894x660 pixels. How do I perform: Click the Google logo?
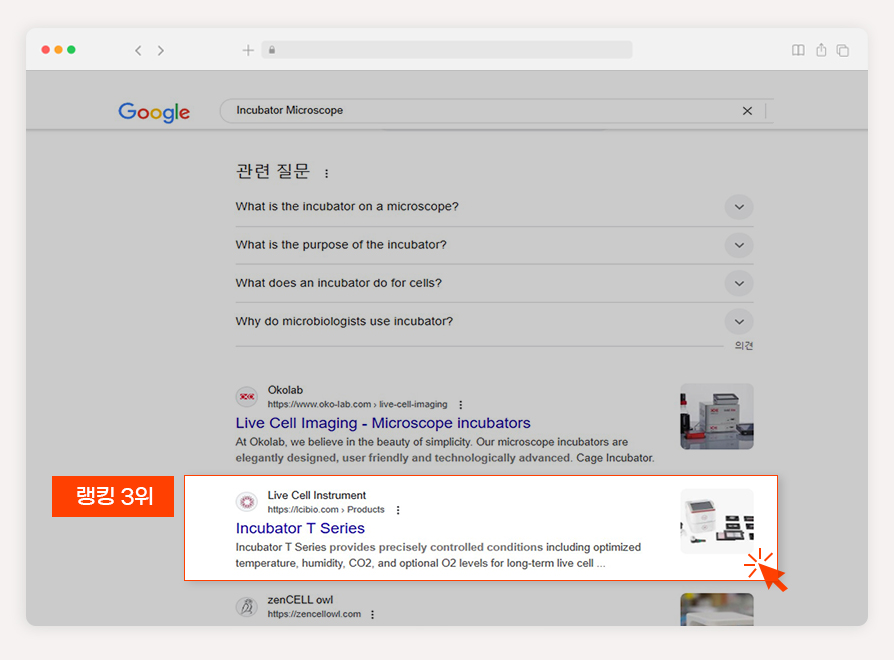154,112
